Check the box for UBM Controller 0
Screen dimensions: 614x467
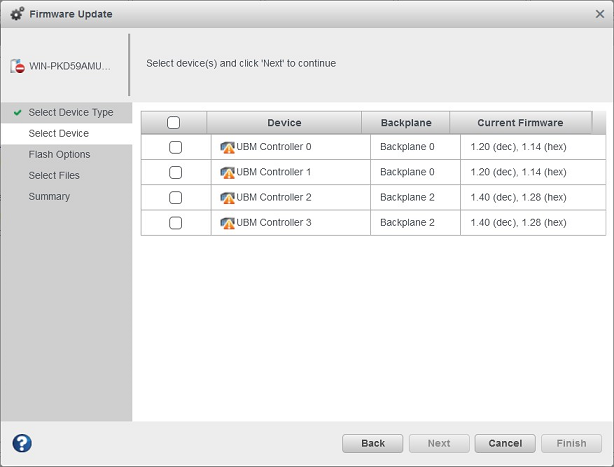point(176,147)
